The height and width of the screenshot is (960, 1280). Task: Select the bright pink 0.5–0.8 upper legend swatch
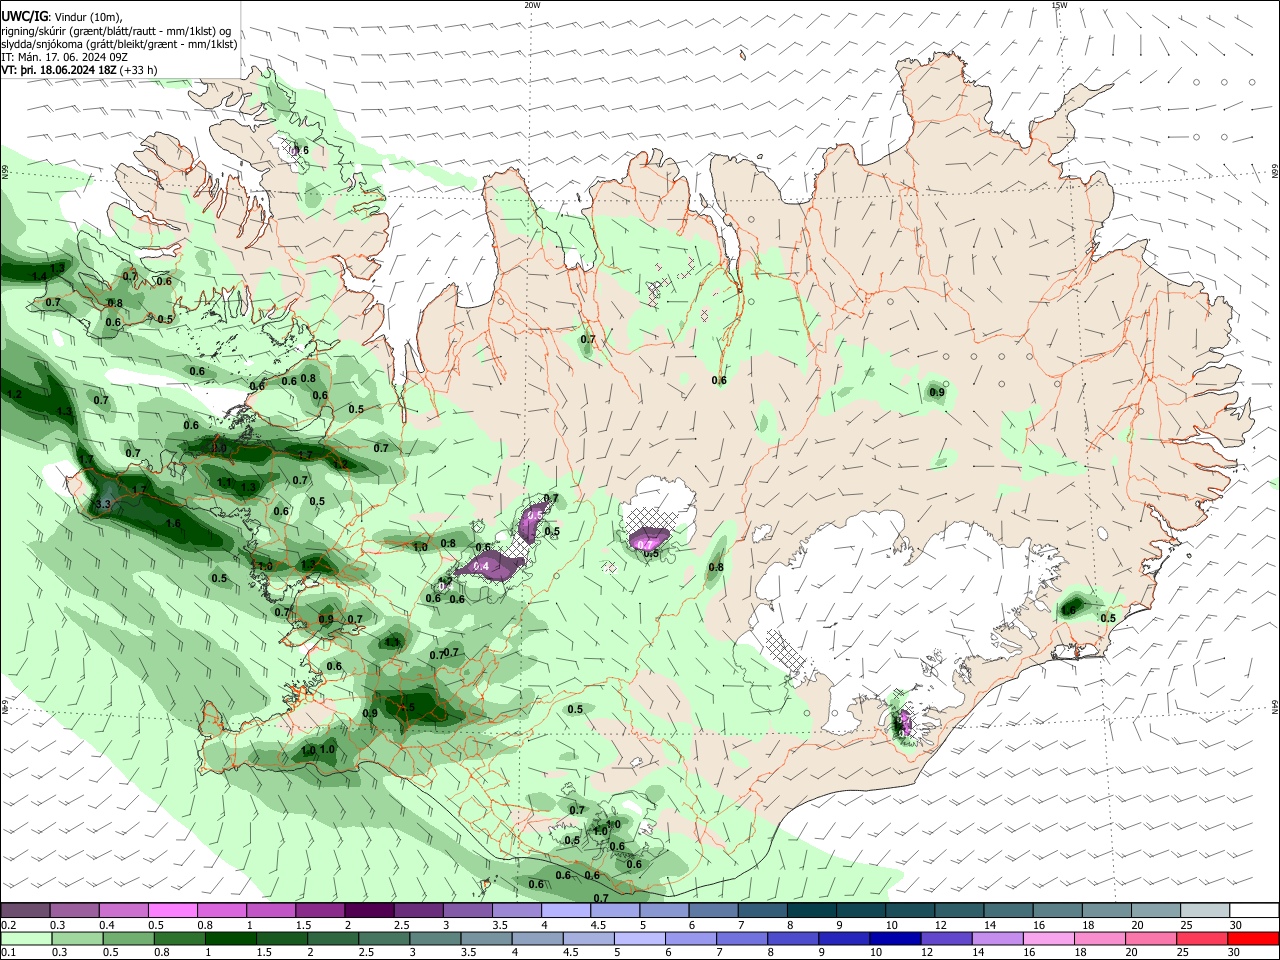173,911
